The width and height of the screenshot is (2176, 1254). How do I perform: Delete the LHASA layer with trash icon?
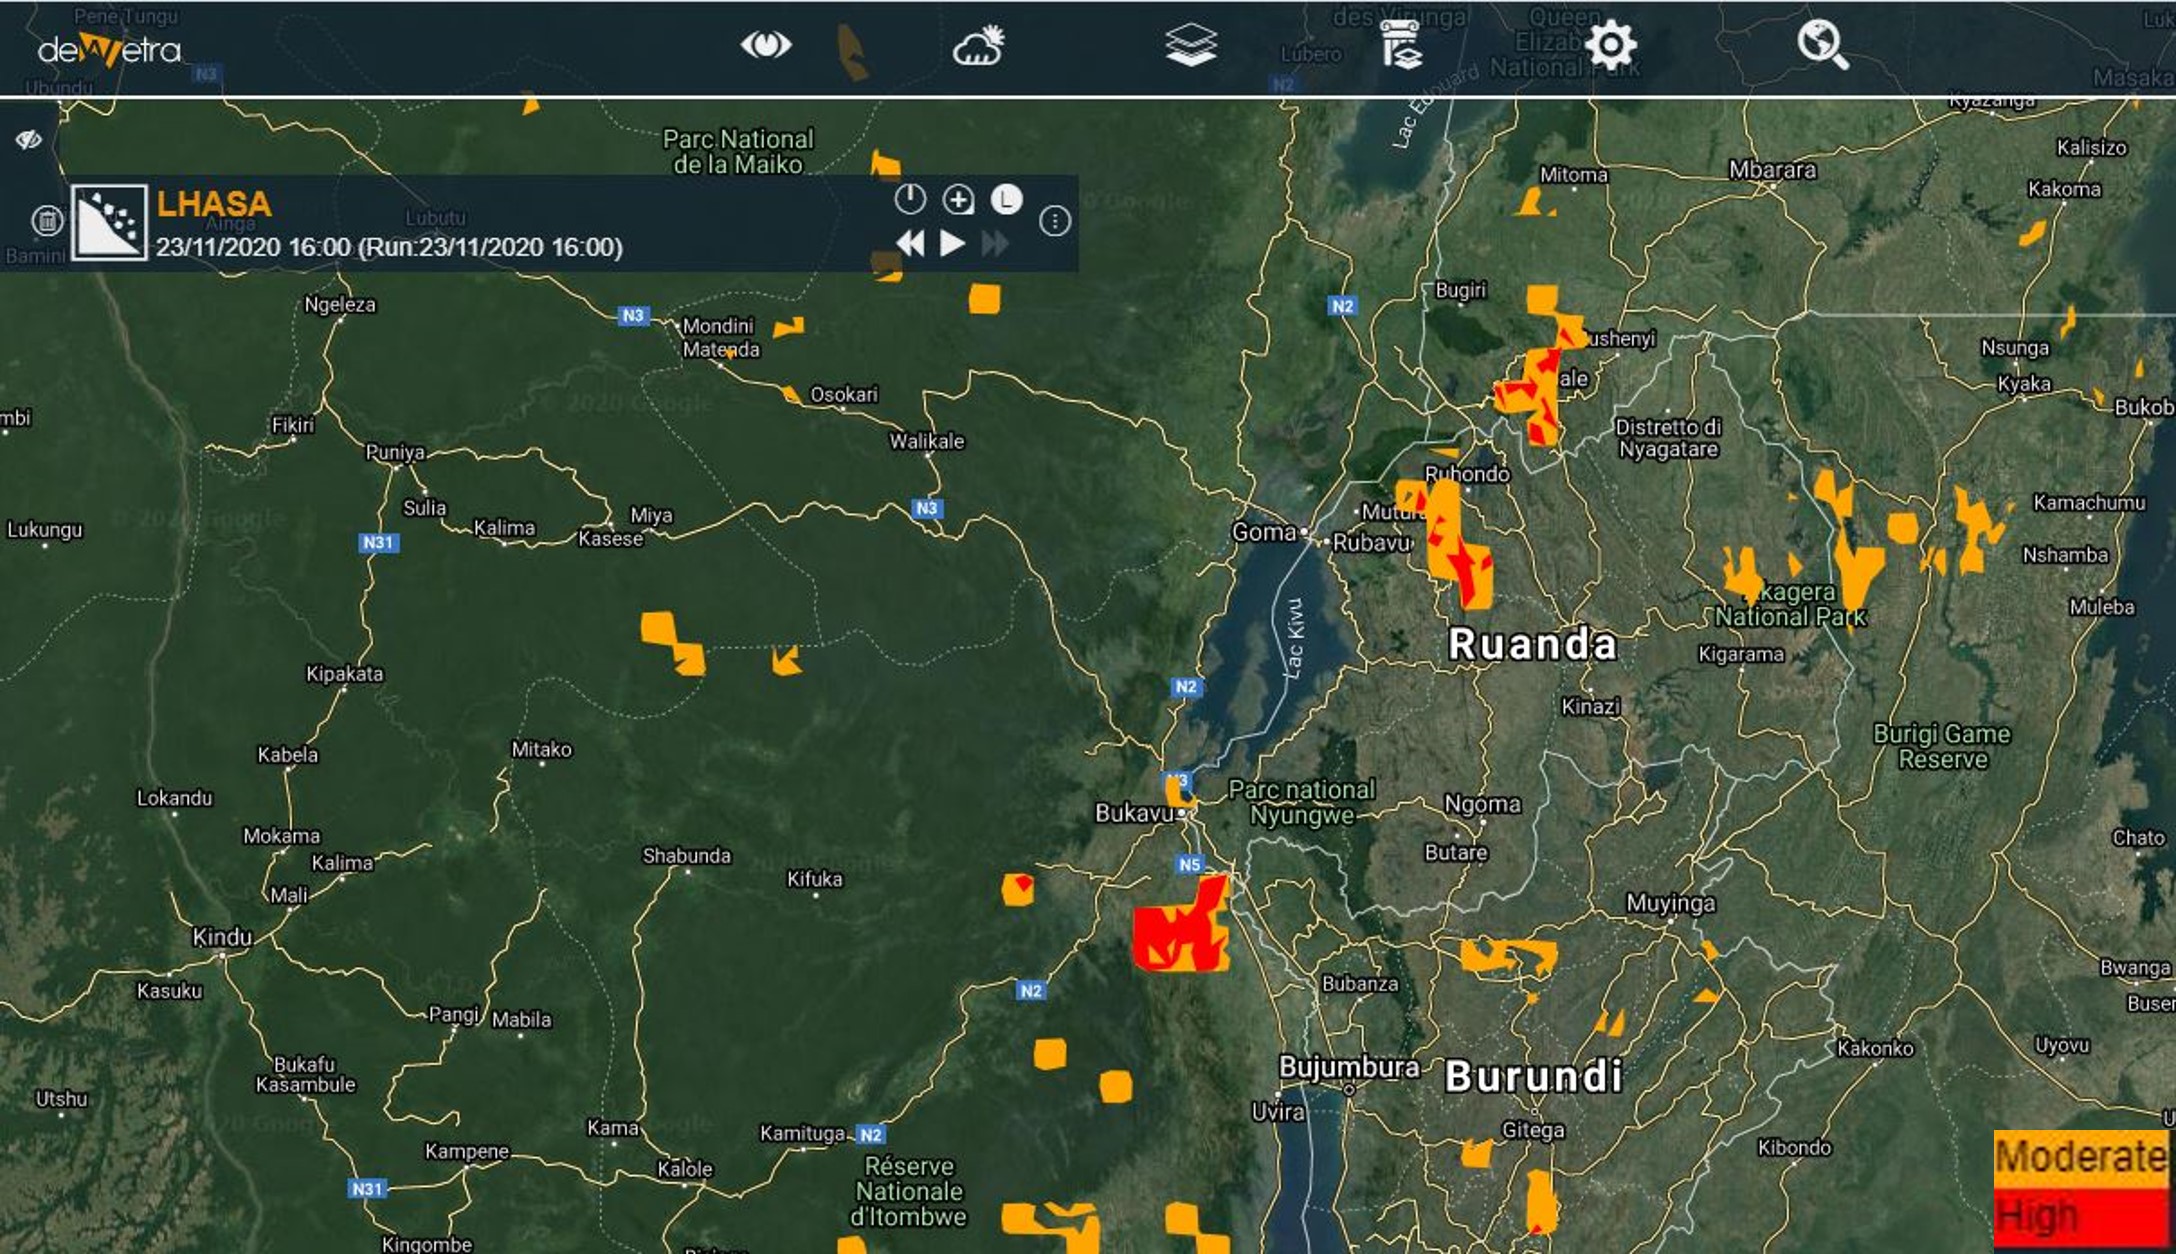(46, 220)
